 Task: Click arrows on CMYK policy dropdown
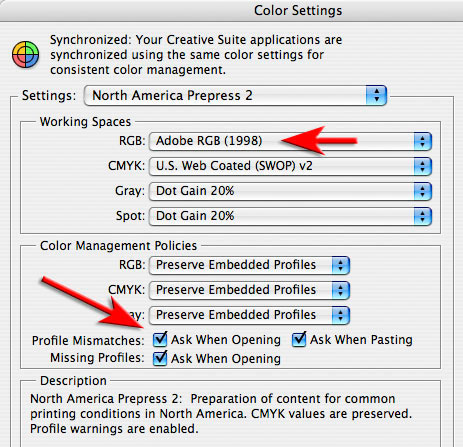pyautogui.click(x=340, y=290)
